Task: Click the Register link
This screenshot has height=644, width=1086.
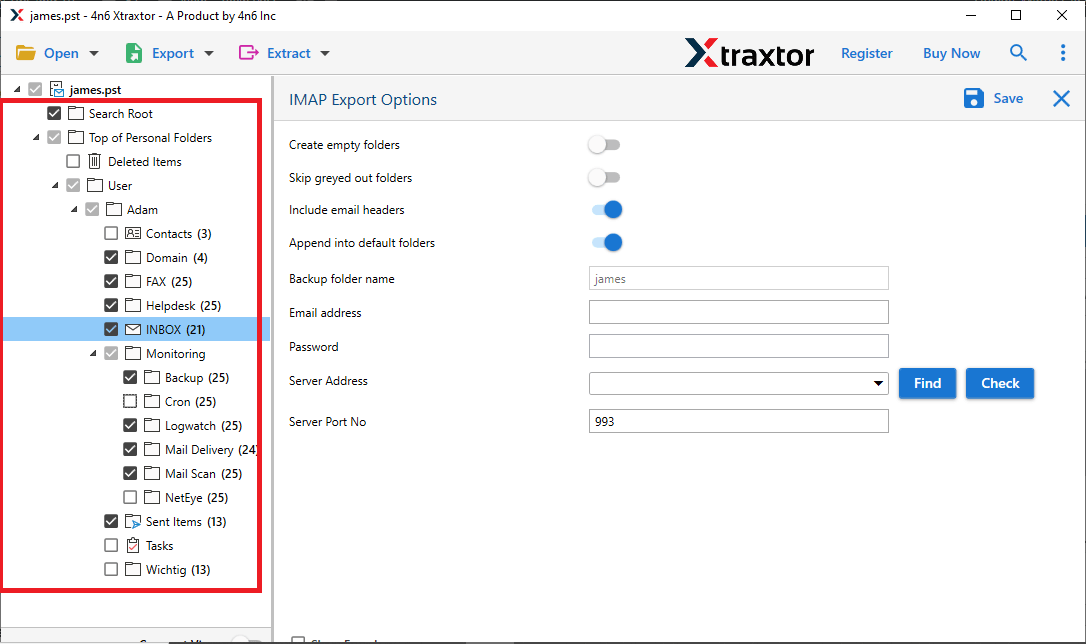Action: [x=866, y=52]
